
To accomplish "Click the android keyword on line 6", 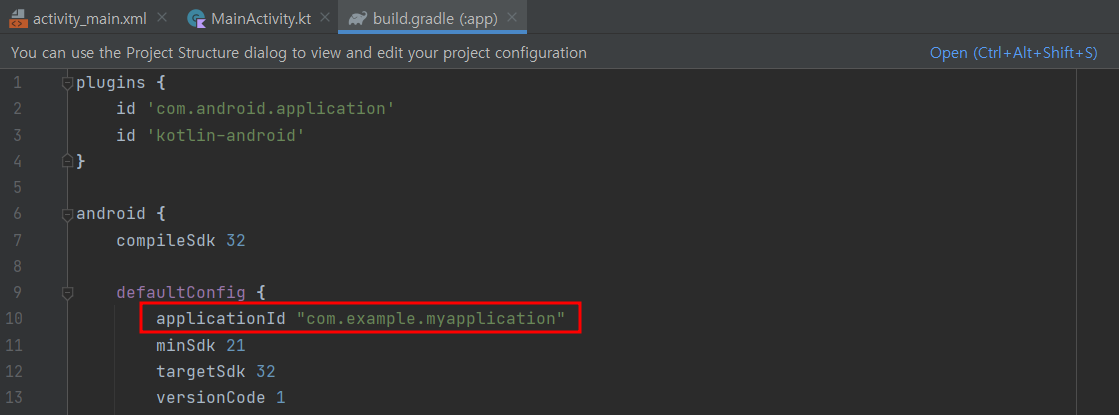I will [x=111, y=214].
